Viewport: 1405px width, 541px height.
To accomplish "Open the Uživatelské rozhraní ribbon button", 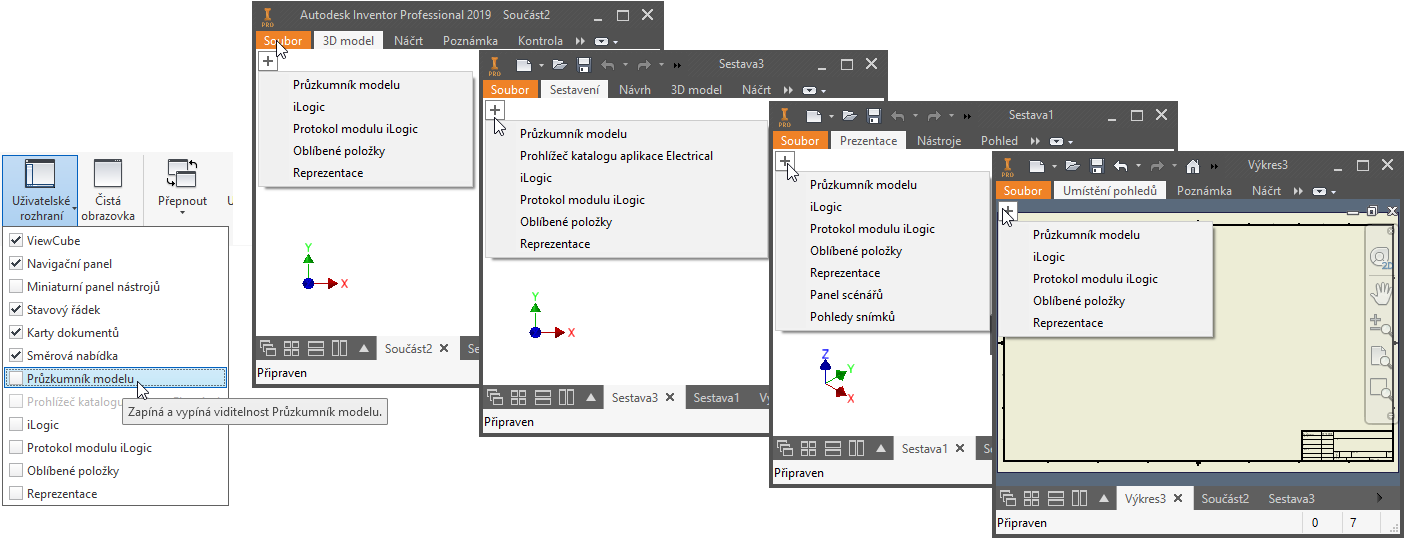I will click(39, 190).
